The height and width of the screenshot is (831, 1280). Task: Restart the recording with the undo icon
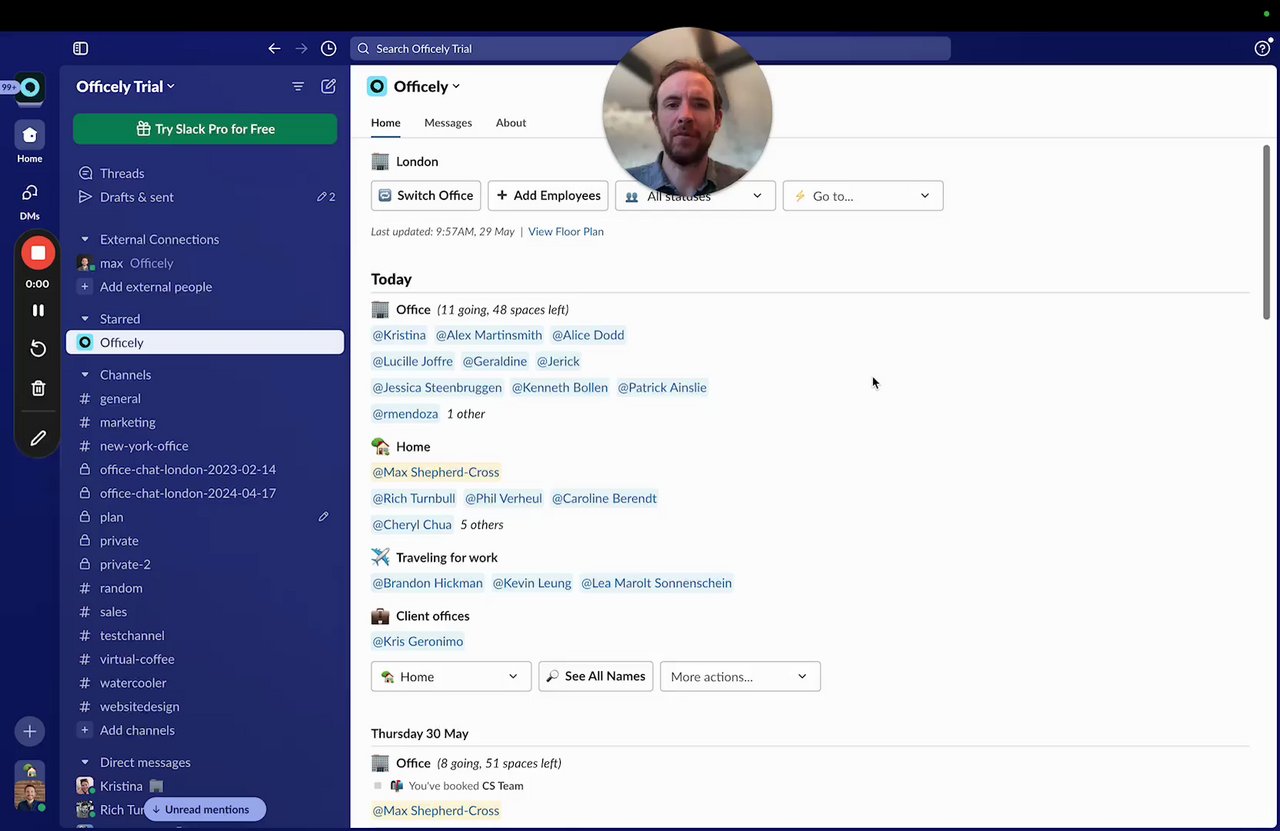click(x=38, y=348)
